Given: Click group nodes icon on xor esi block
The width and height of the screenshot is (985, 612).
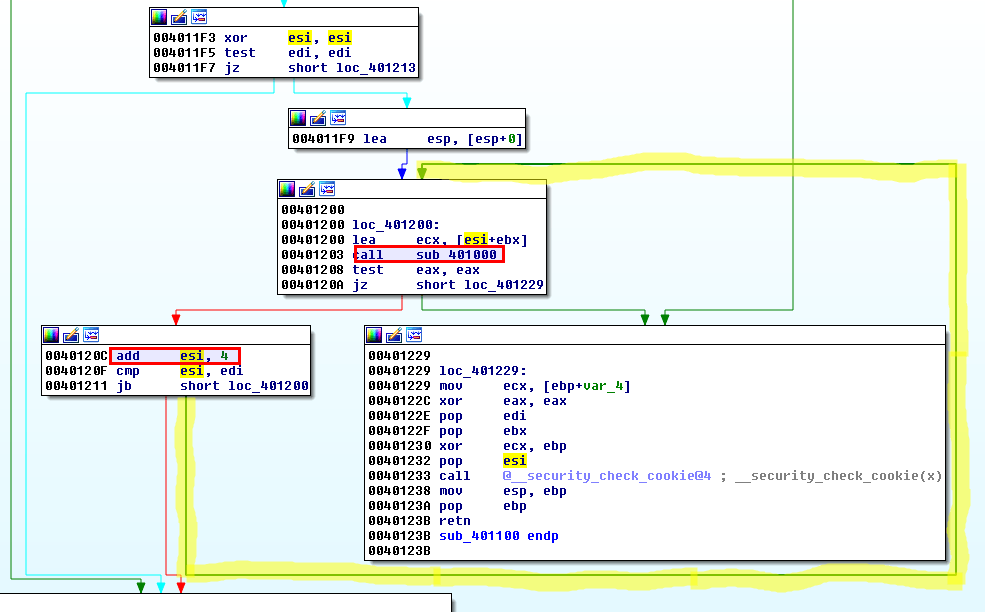Looking at the screenshot, I should pos(199,17).
